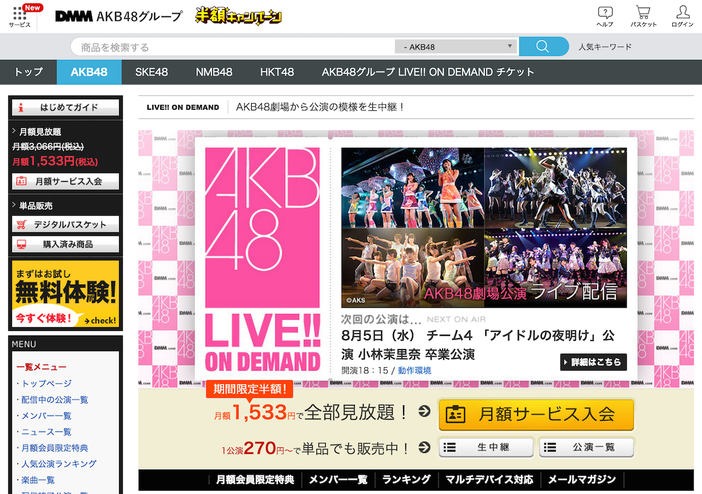Click マルチデバイス対応 in bottom black bar
The height and width of the screenshot is (494, 702).
coord(489,480)
